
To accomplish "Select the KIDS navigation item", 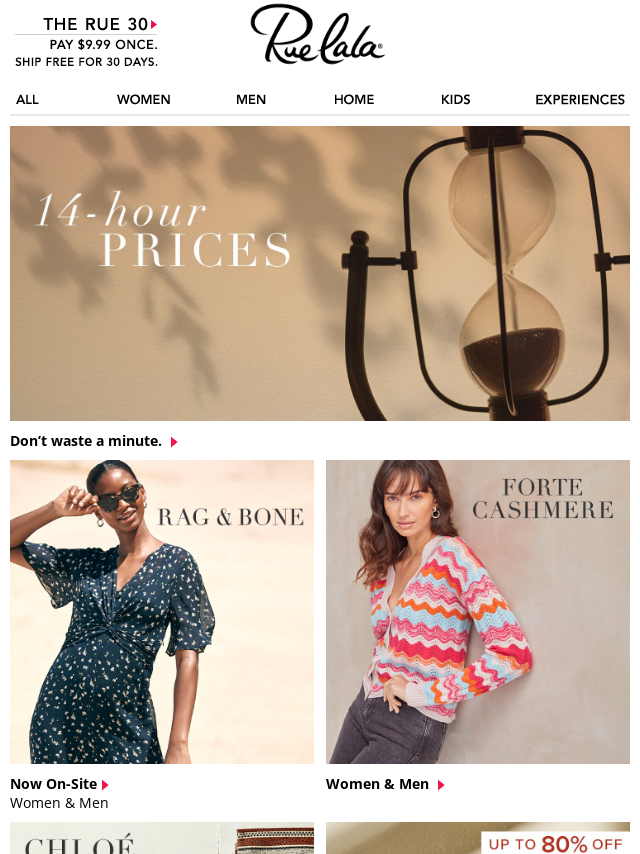I will pos(455,100).
